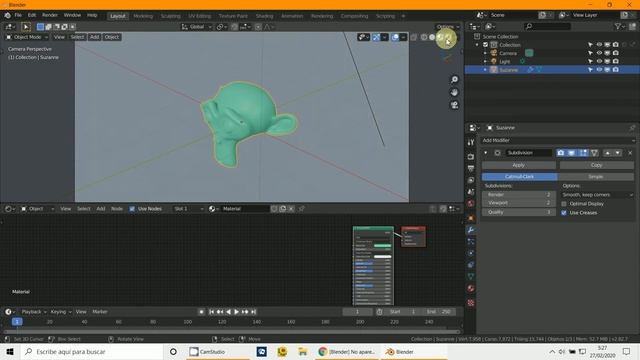Open the File menu

click(x=18, y=16)
